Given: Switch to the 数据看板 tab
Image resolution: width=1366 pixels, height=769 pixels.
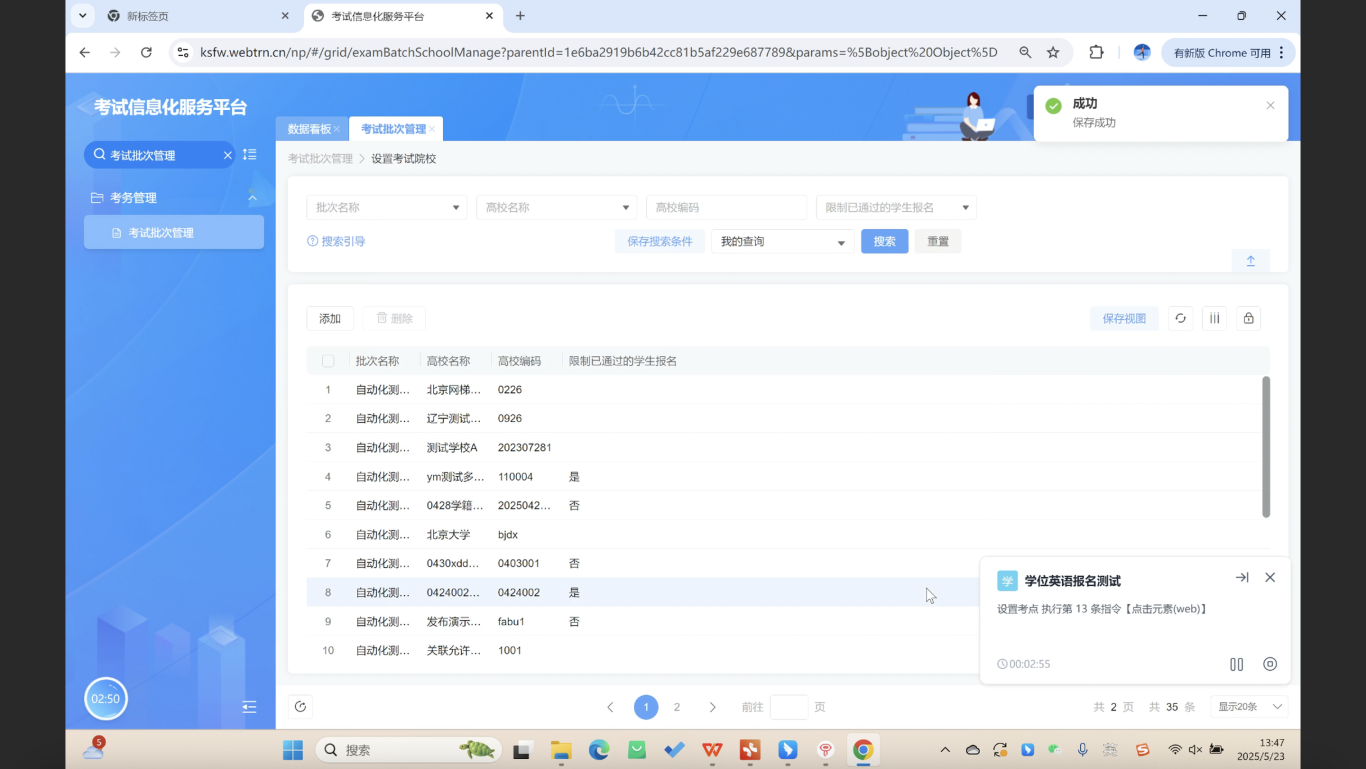Looking at the screenshot, I should [309, 129].
